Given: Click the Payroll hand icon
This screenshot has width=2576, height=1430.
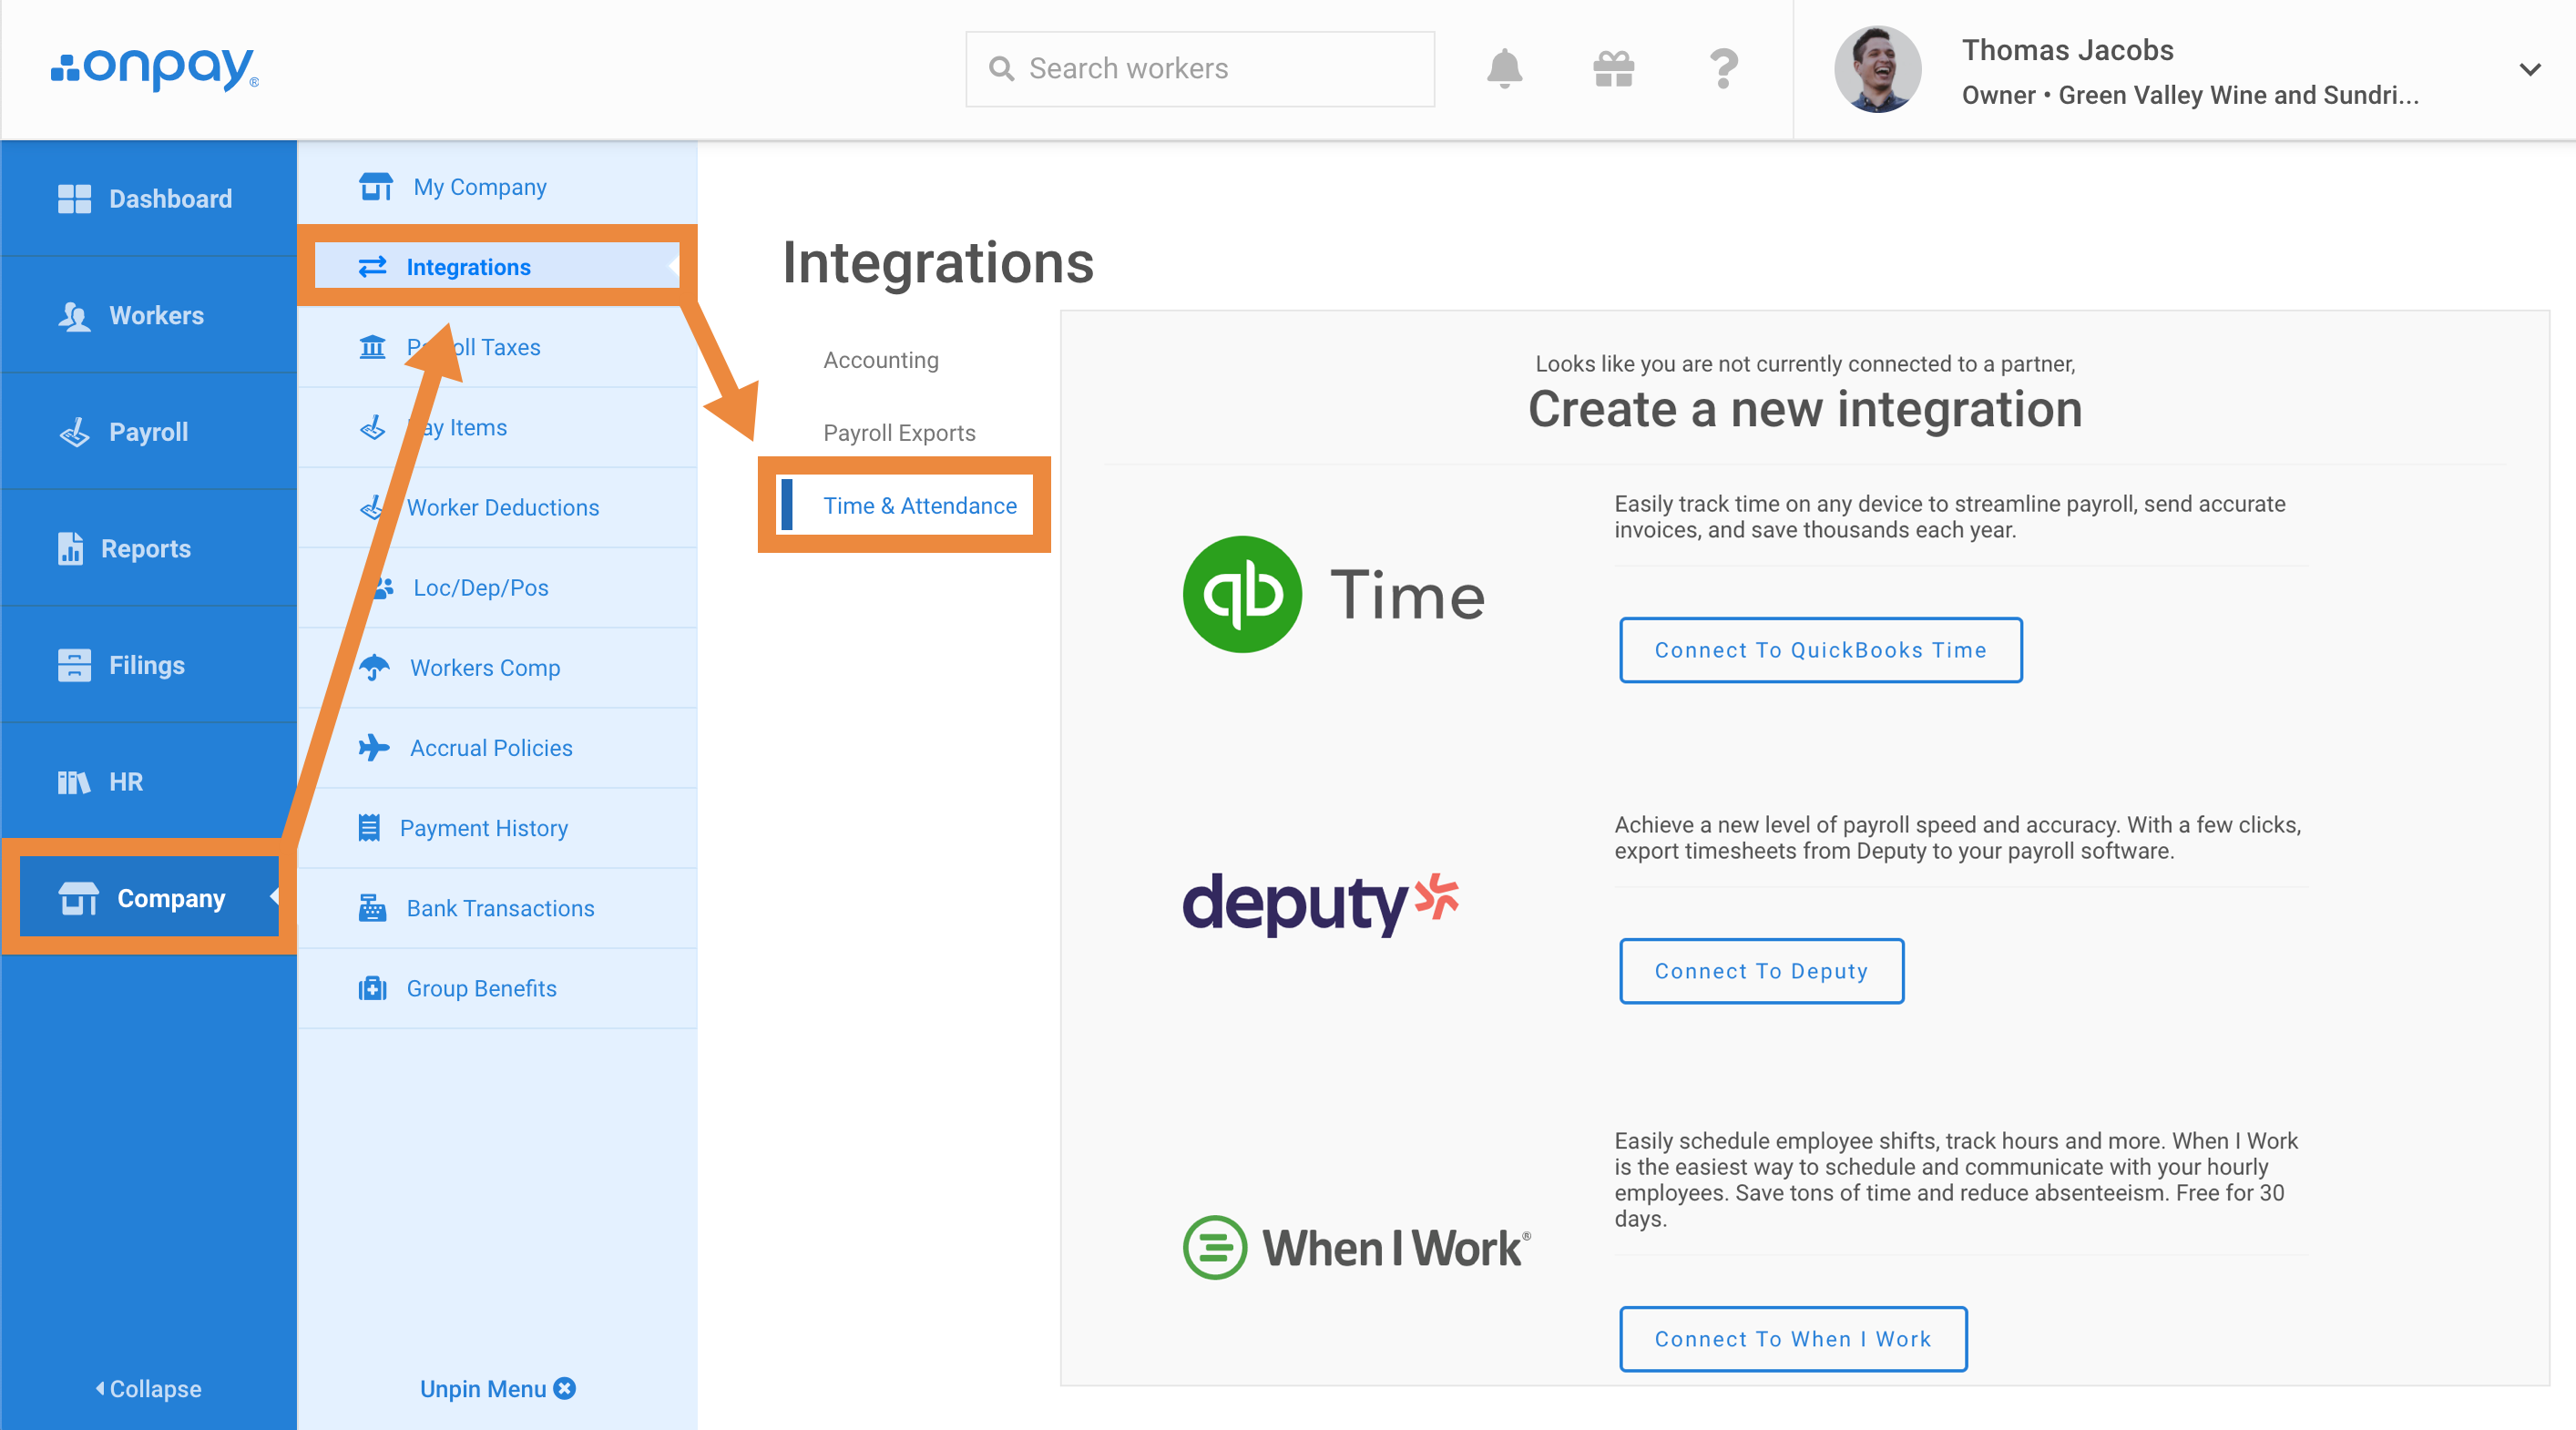Looking at the screenshot, I should pos(74,432).
